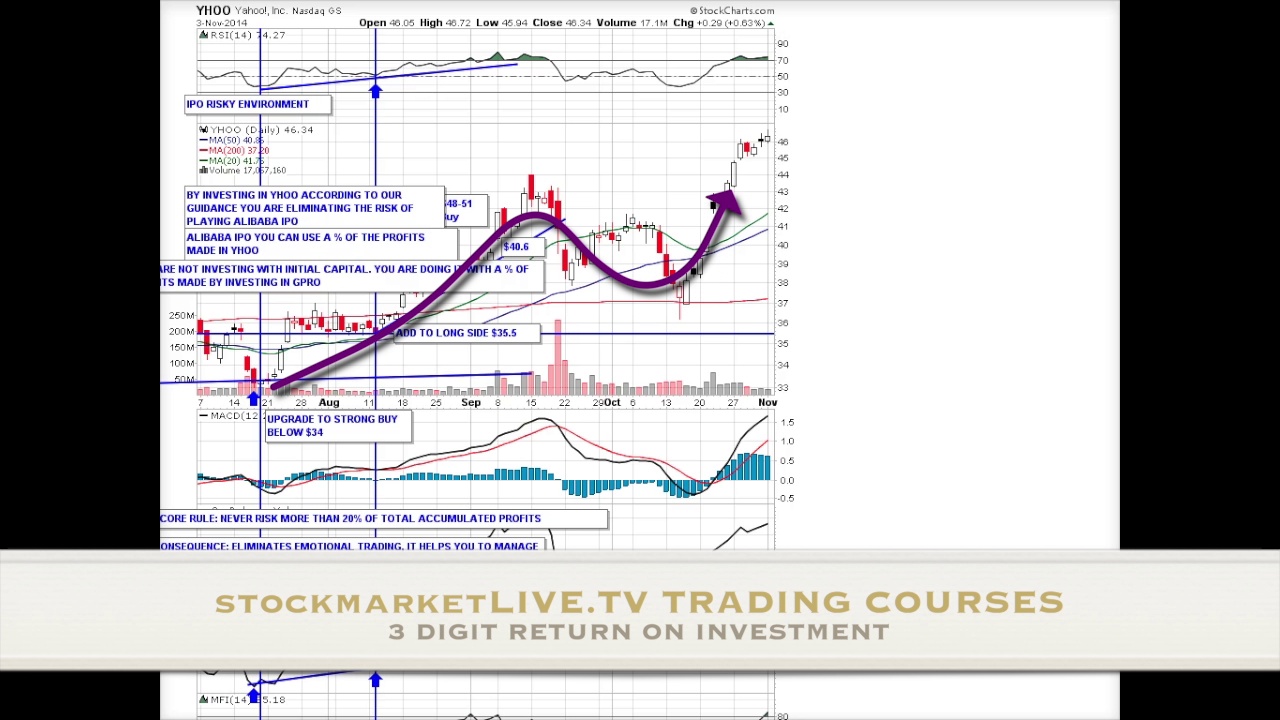Viewport: 1280px width, 720px height.
Task: Click the 'Volume 17,067,160' legend entry
Action: (243, 170)
